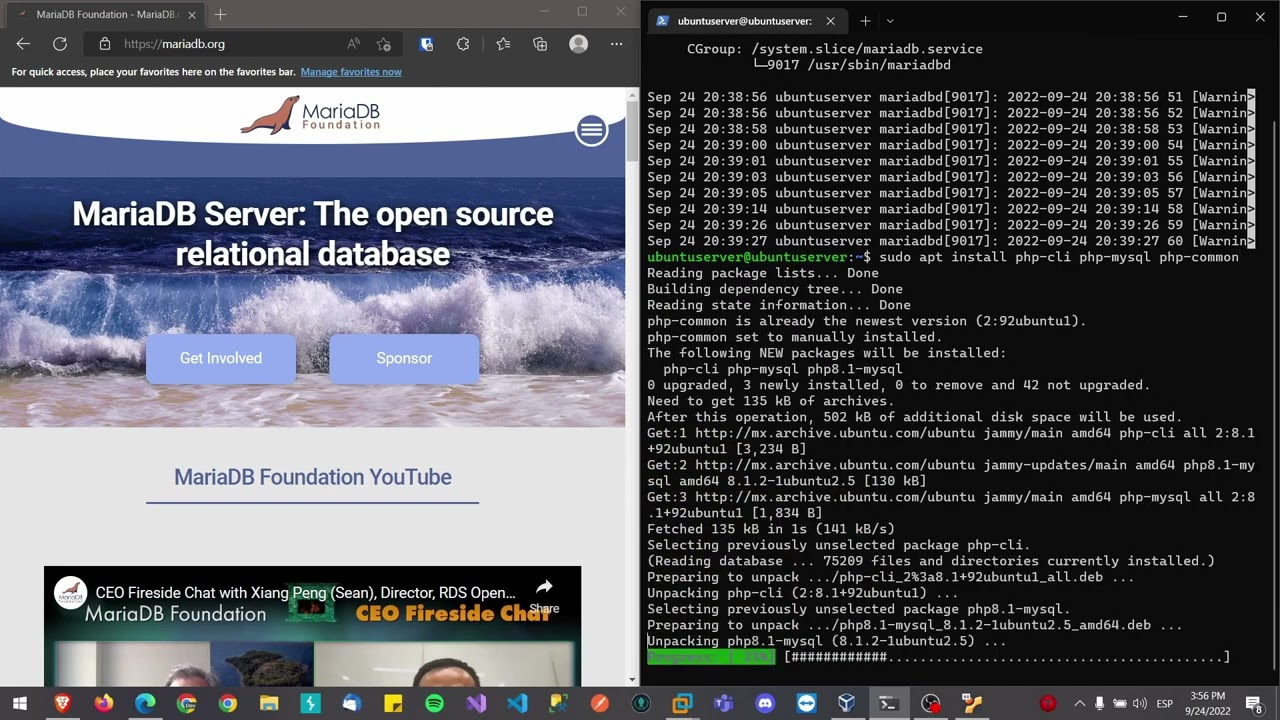
Task: Click 'sudo apt install php-cli' command text
Action: tap(1059, 257)
